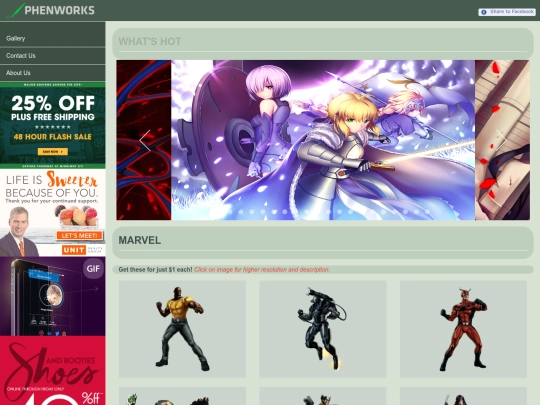Share the page to Facebook
The height and width of the screenshot is (405, 540).
507,12
